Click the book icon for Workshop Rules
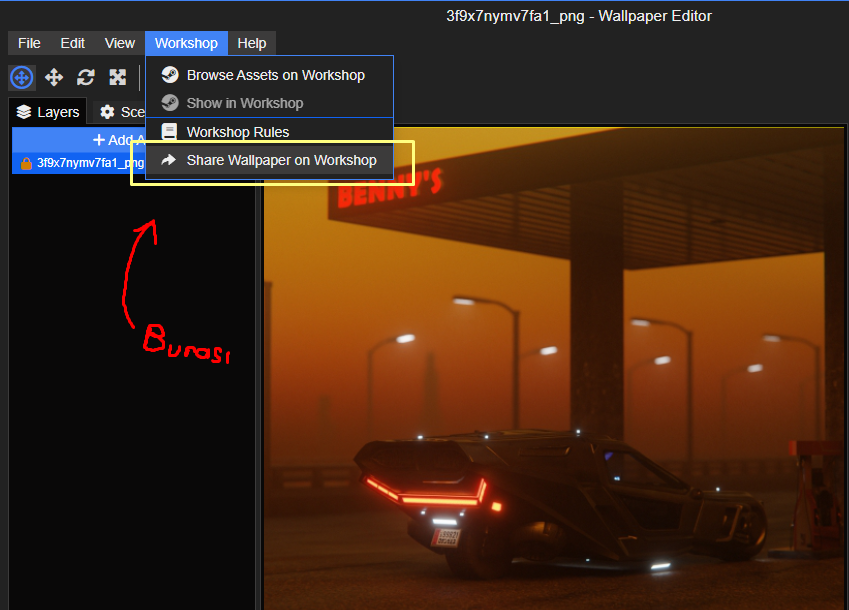This screenshot has width=849, height=610. 169,132
